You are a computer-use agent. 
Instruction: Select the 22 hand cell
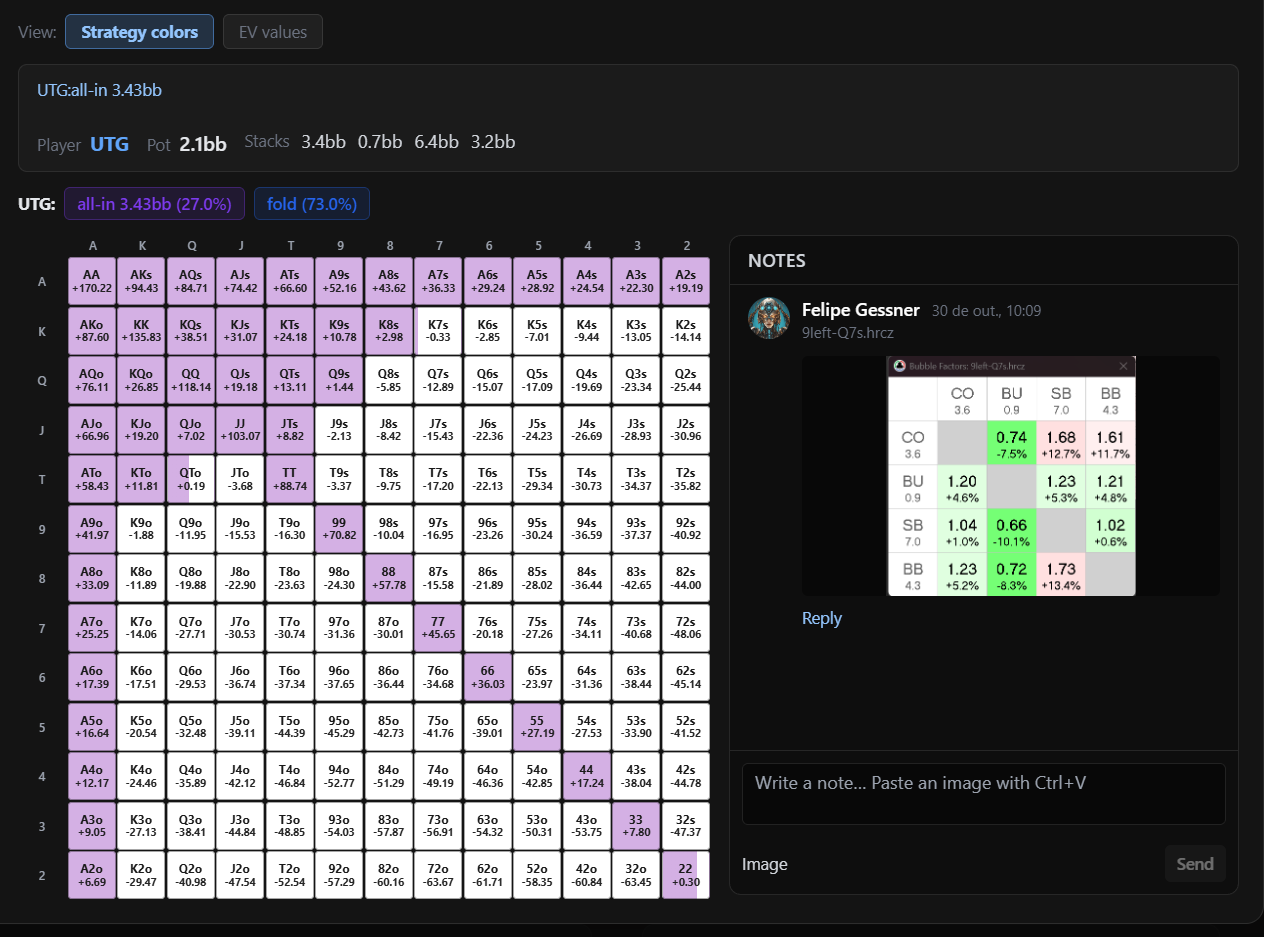click(685, 875)
